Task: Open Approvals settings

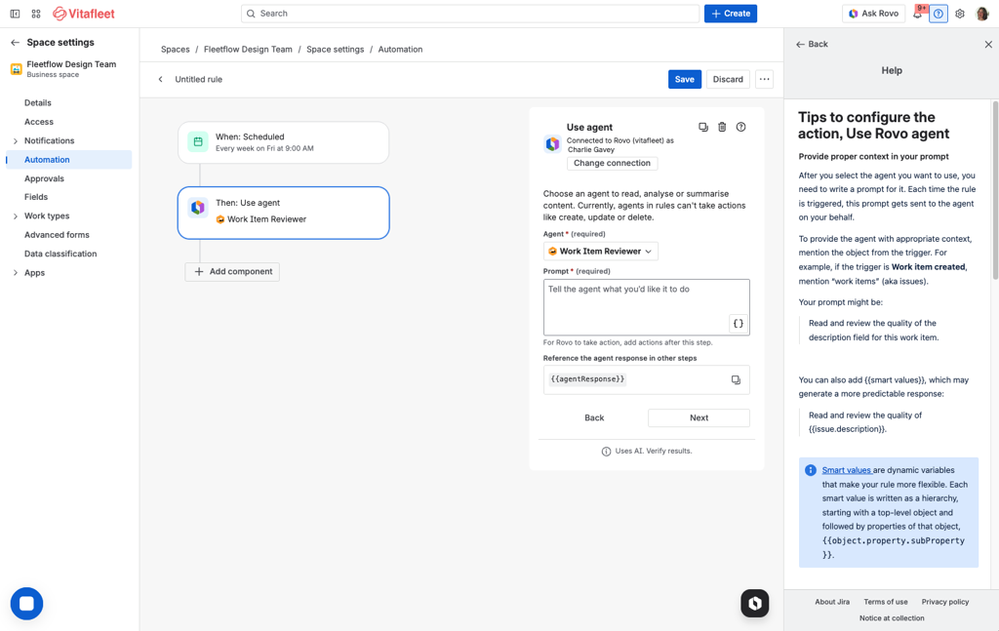Action: 44,178
